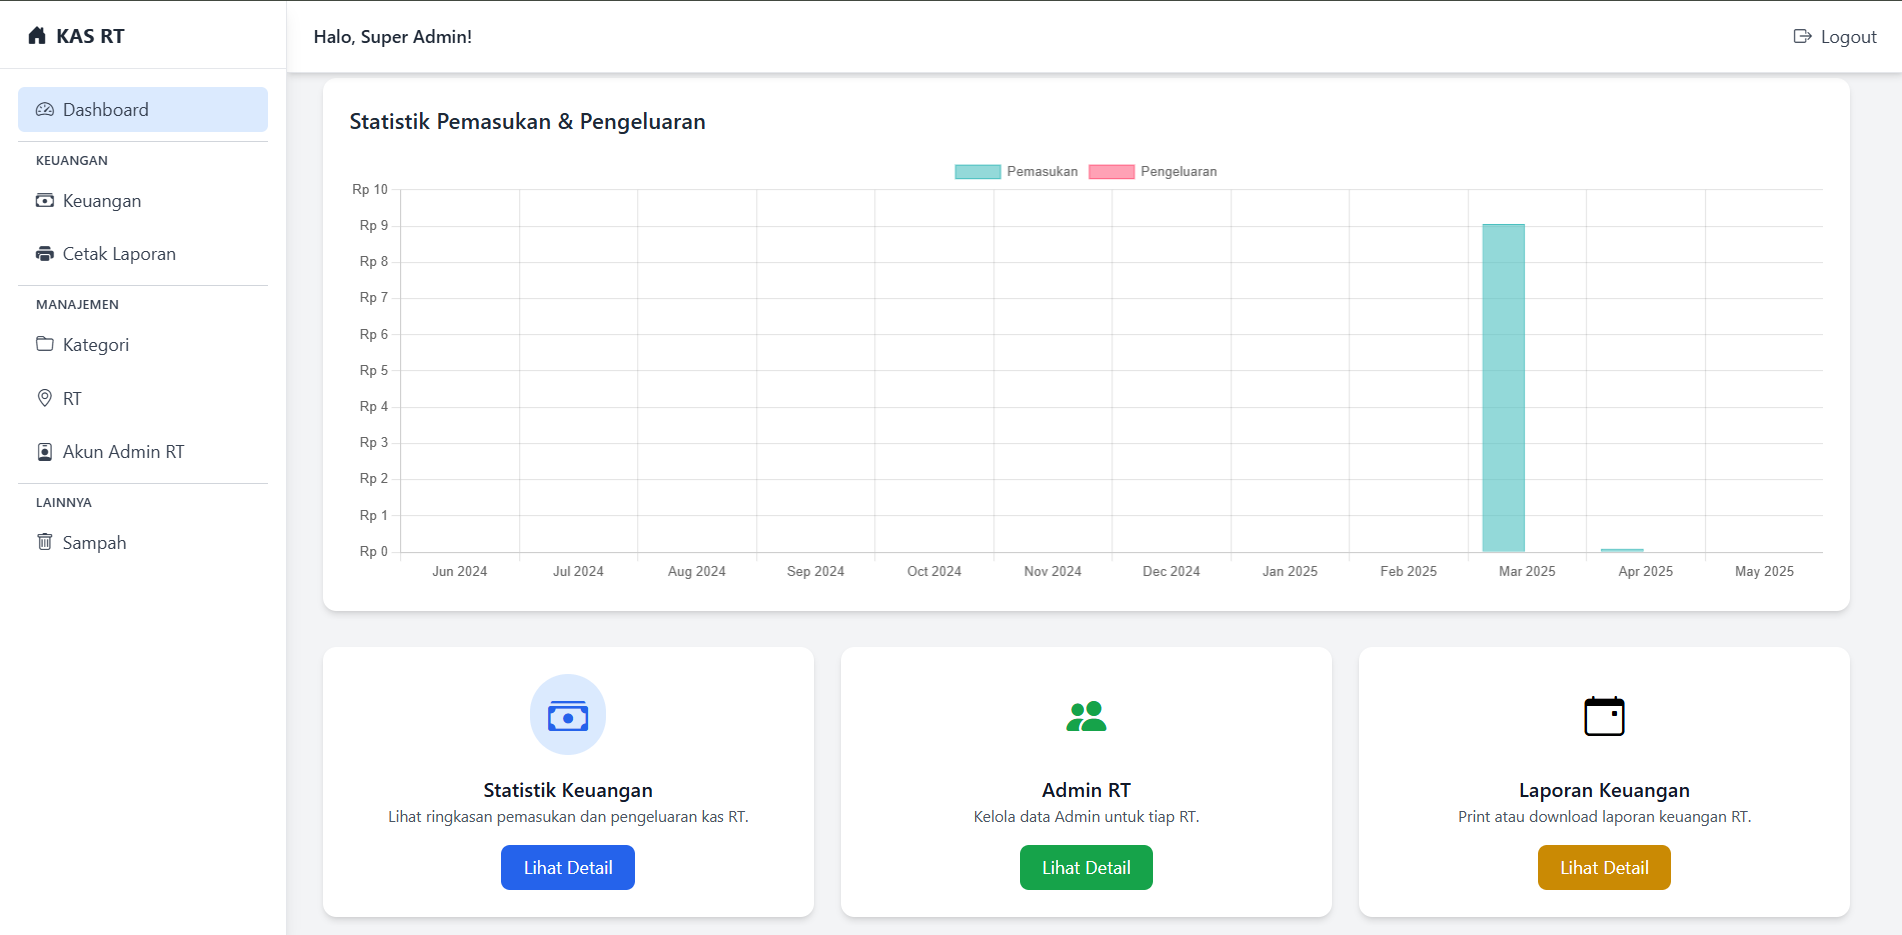Click the Dashboard speedometer icon
Screen dimensions: 1902x935
point(45,110)
